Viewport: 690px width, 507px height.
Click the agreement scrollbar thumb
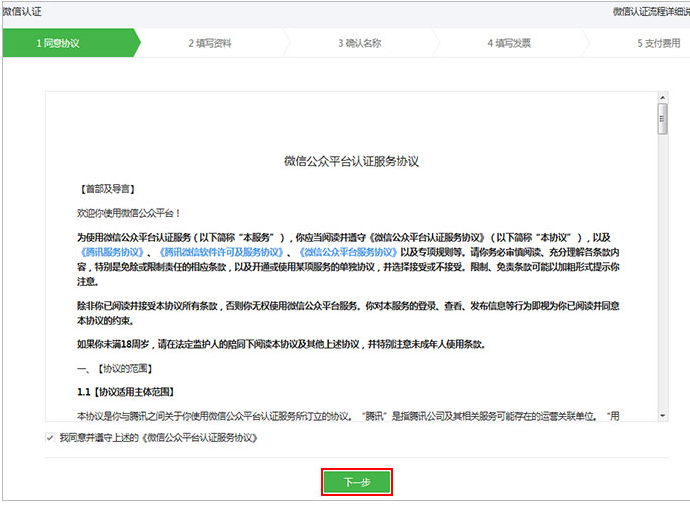click(x=663, y=119)
